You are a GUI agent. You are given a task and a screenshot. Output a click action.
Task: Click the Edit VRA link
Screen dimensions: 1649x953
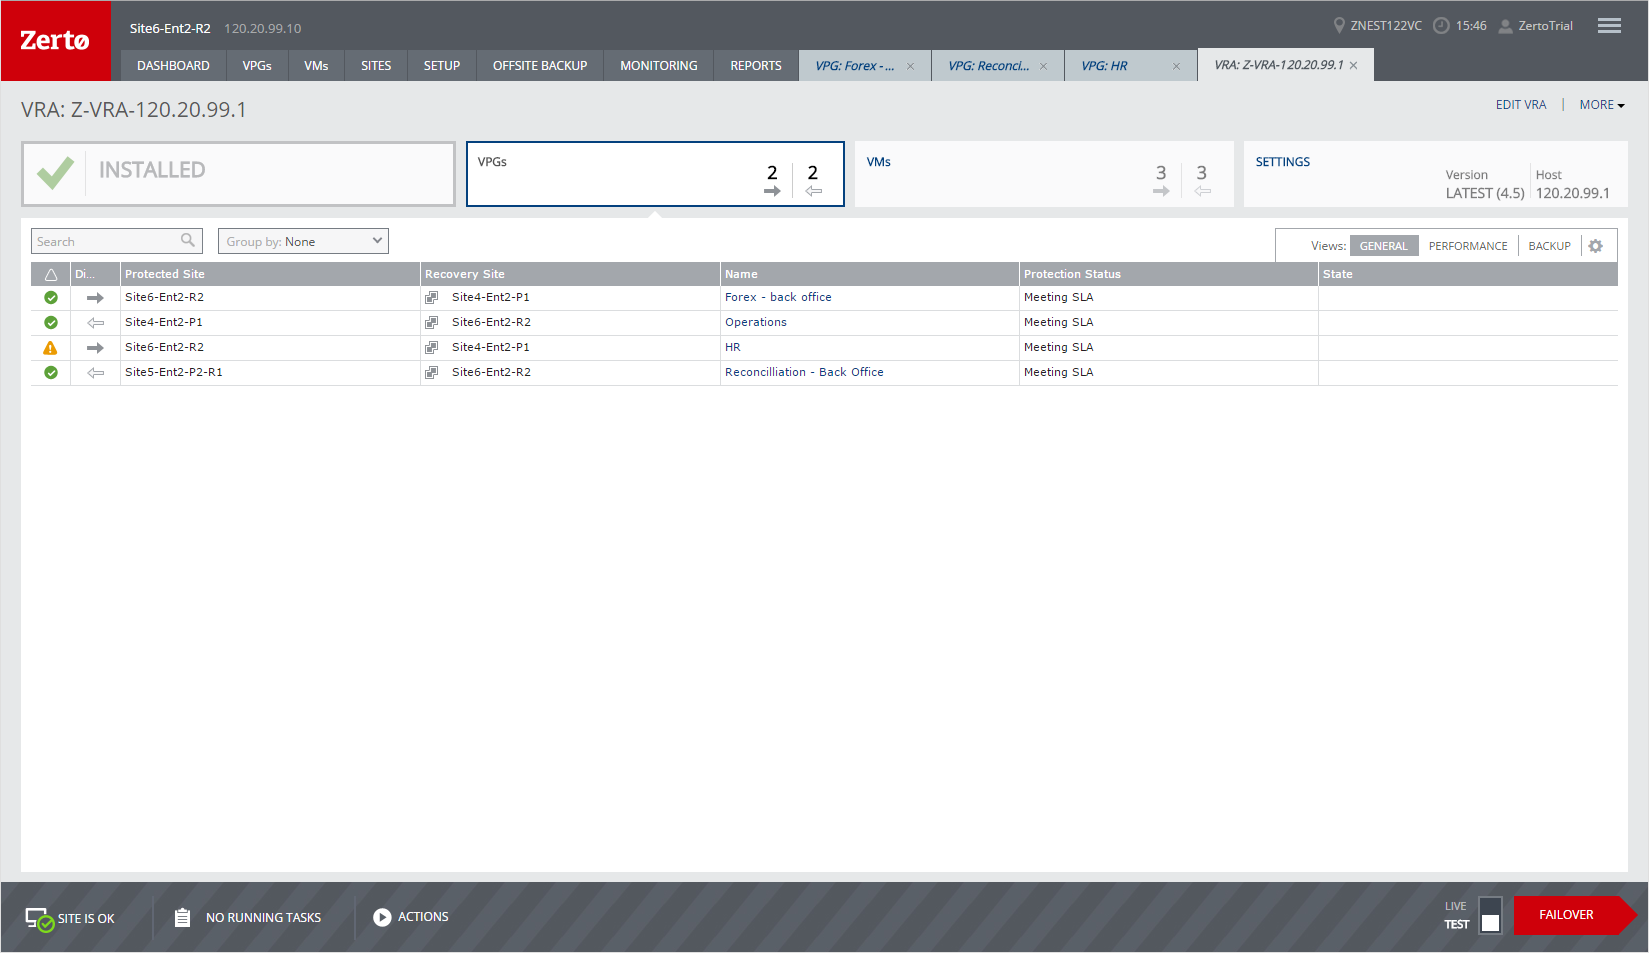point(1520,105)
